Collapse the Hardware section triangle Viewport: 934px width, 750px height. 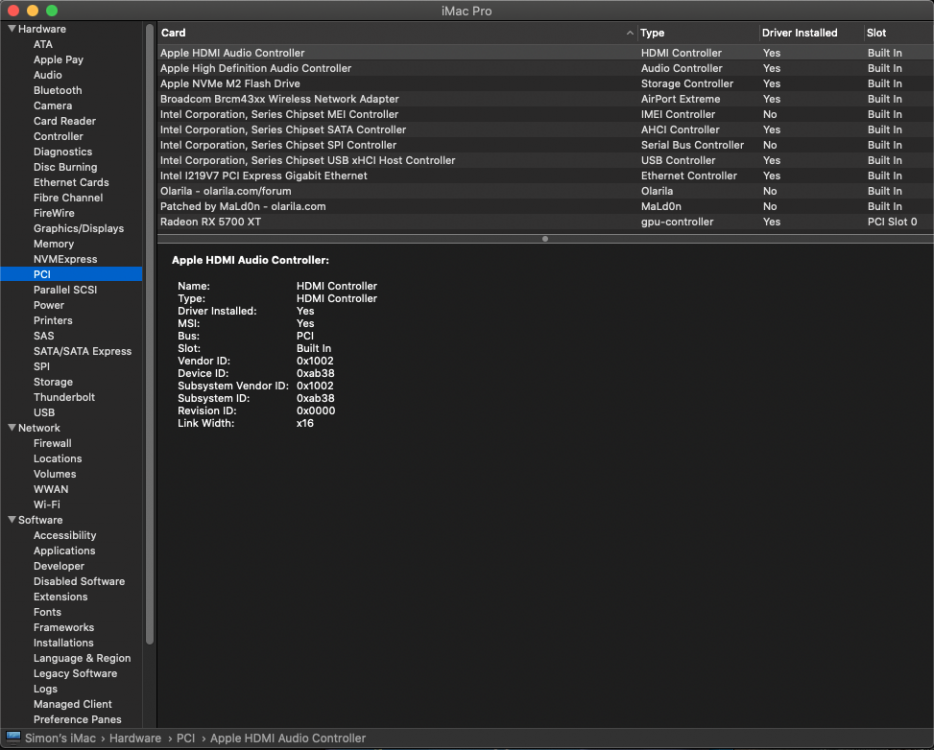[x=11, y=29]
